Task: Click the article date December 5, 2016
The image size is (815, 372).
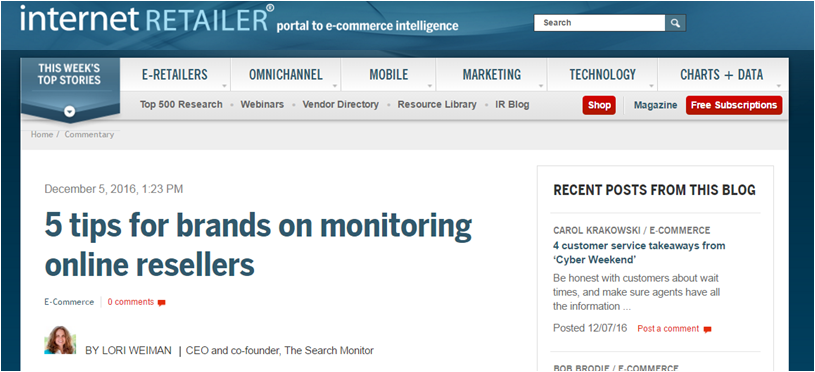Action: [113, 189]
